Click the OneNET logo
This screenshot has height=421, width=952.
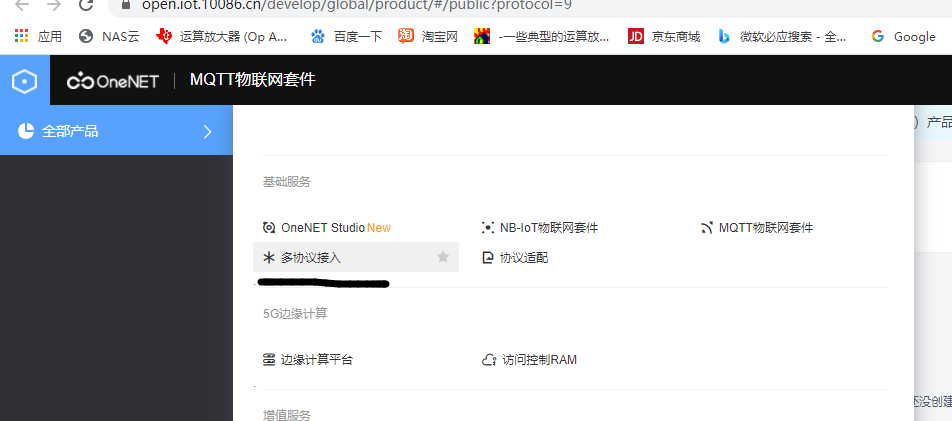[113, 81]
